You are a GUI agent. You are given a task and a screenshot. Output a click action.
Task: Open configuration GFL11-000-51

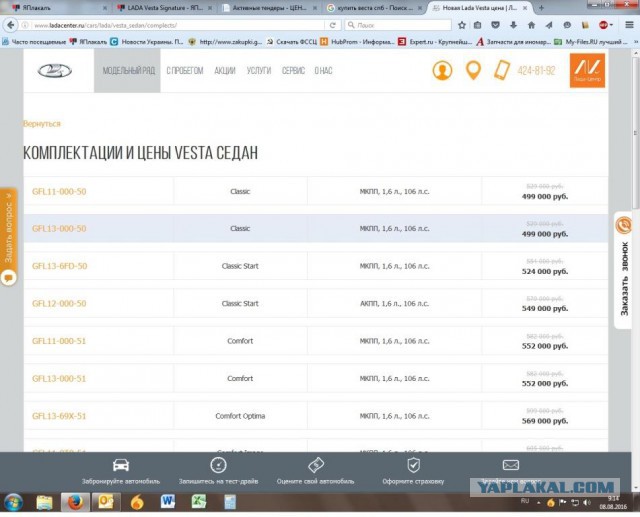59,341
